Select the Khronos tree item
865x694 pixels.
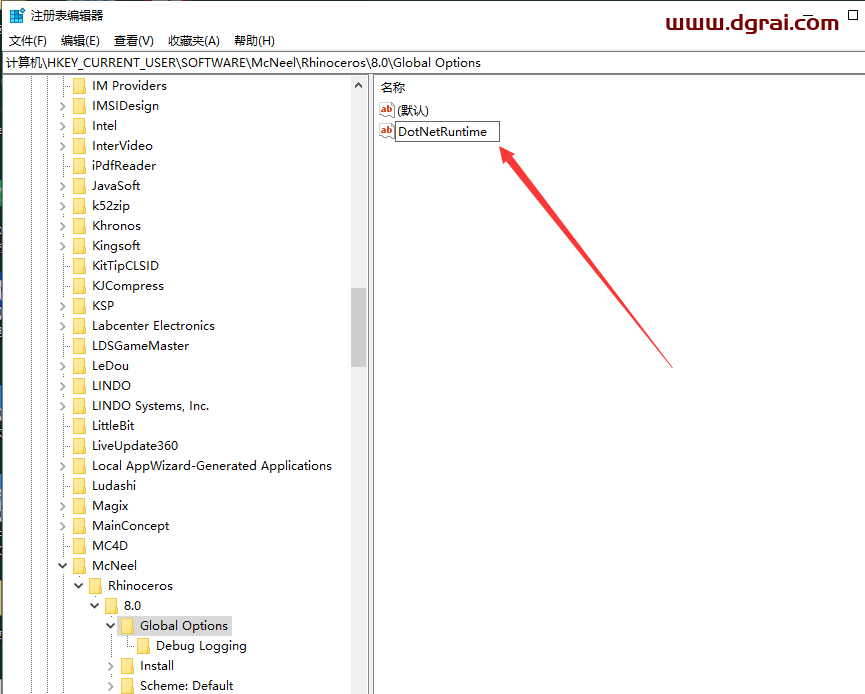point(116,226)
